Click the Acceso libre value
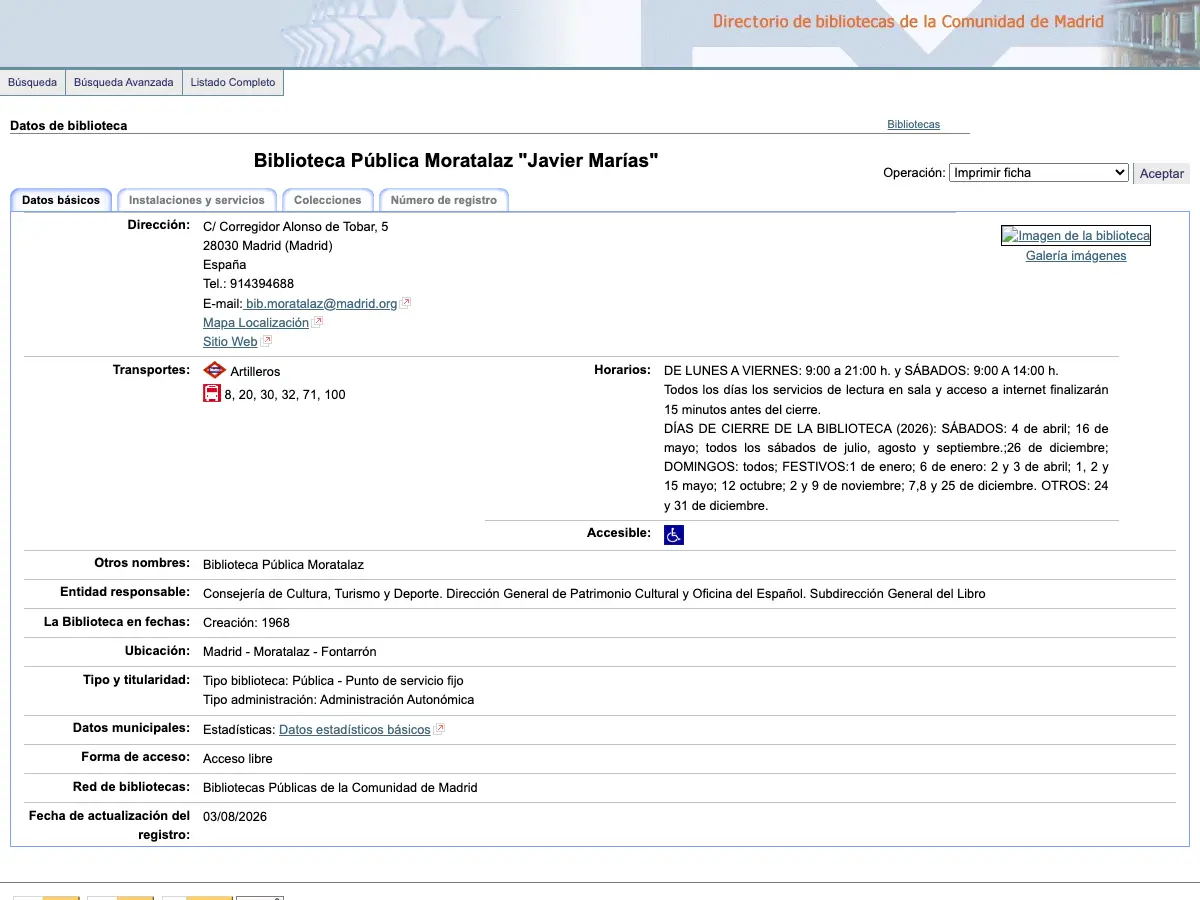Image resolution: width=1200 pixels, height=900 pixels. (x=238, y=759)
